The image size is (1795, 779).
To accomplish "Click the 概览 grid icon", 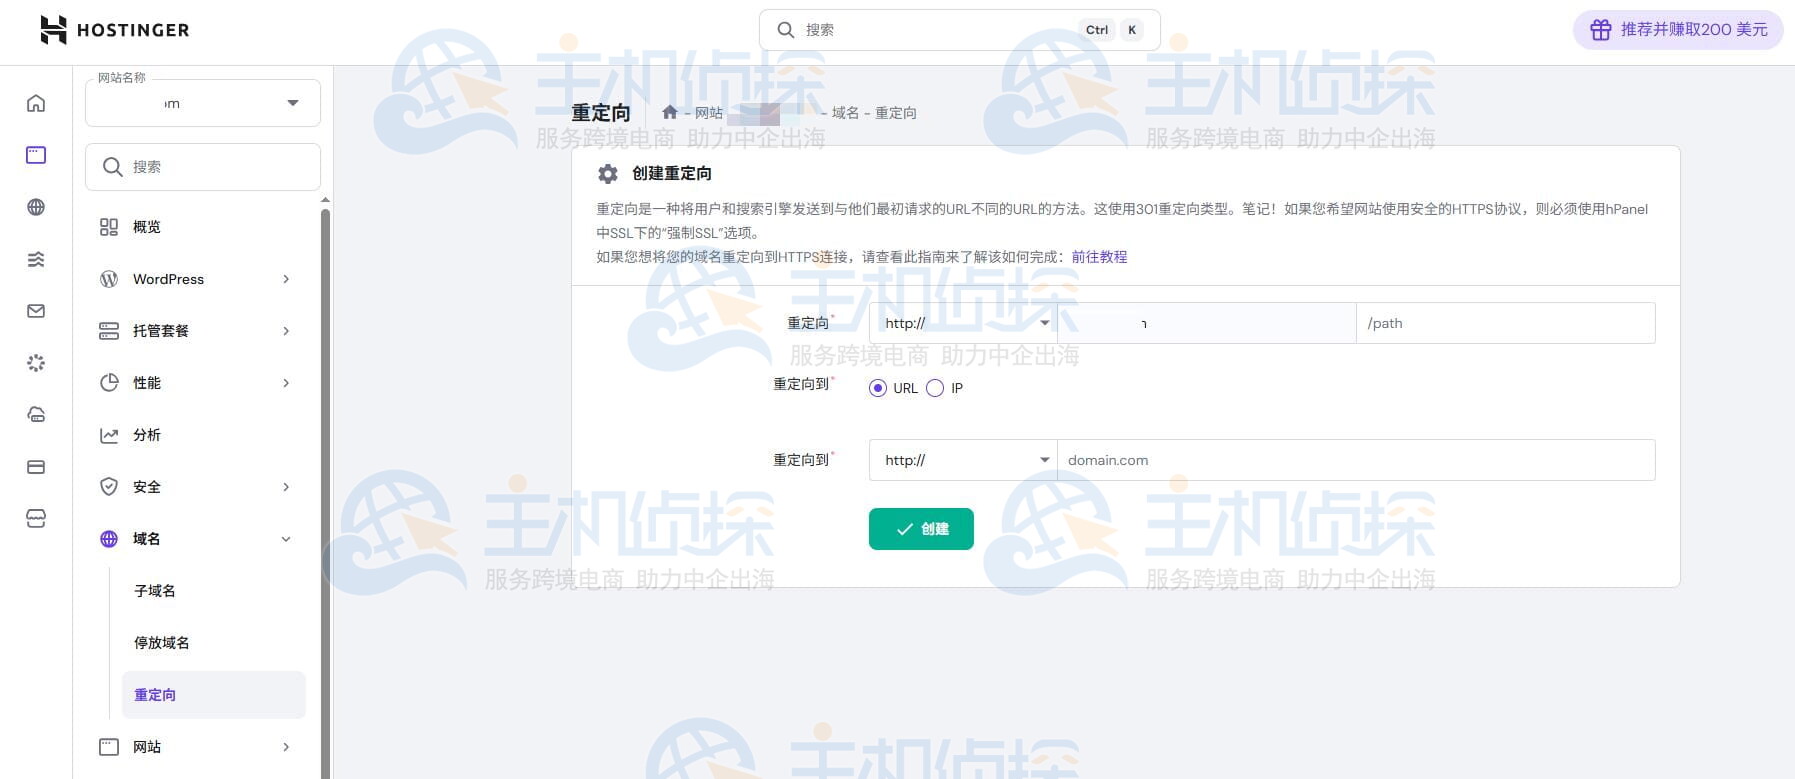I will (109, 227).
